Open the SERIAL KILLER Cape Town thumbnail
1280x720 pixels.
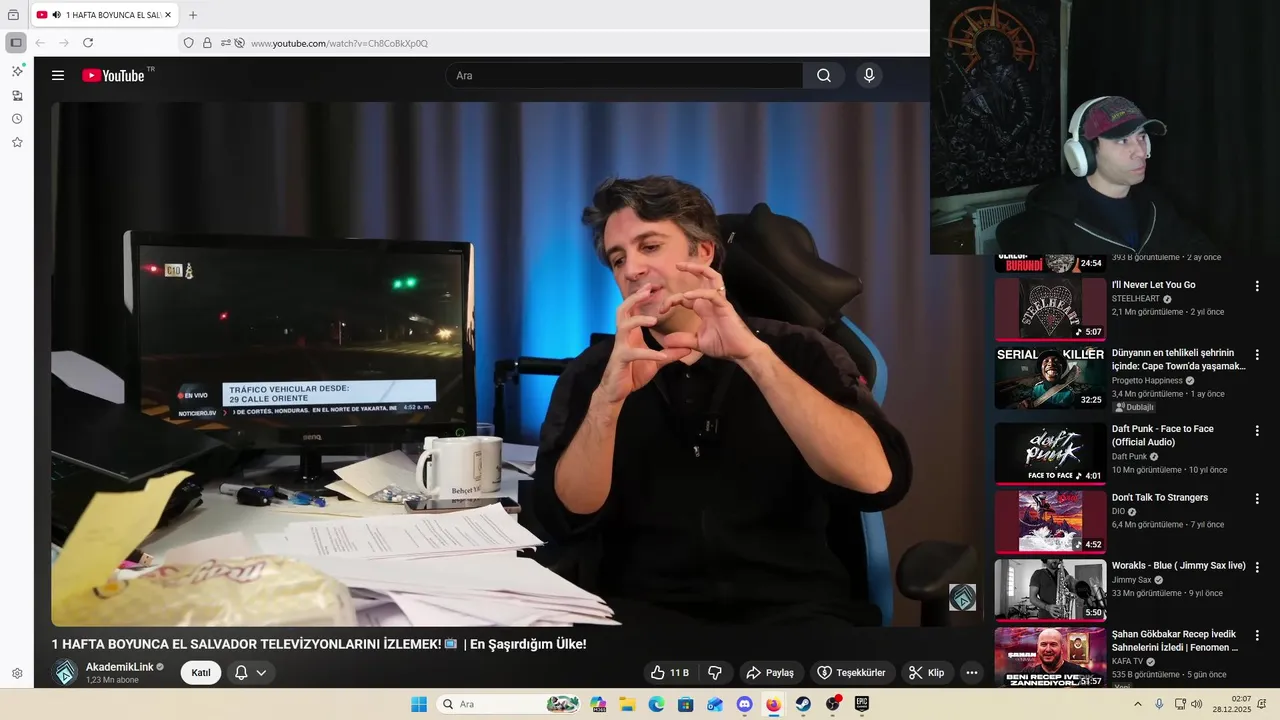1050,377
